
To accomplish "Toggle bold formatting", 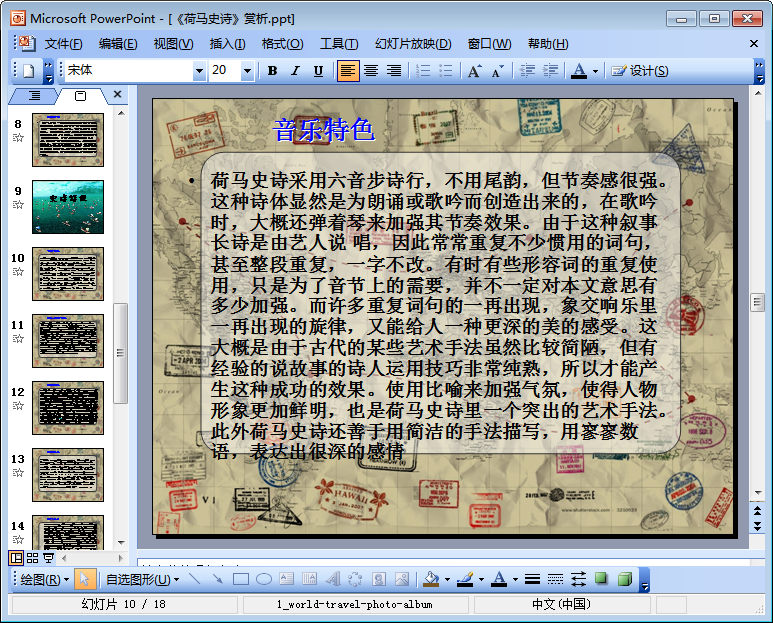I will pyautogui.click(x=272, y=71).
